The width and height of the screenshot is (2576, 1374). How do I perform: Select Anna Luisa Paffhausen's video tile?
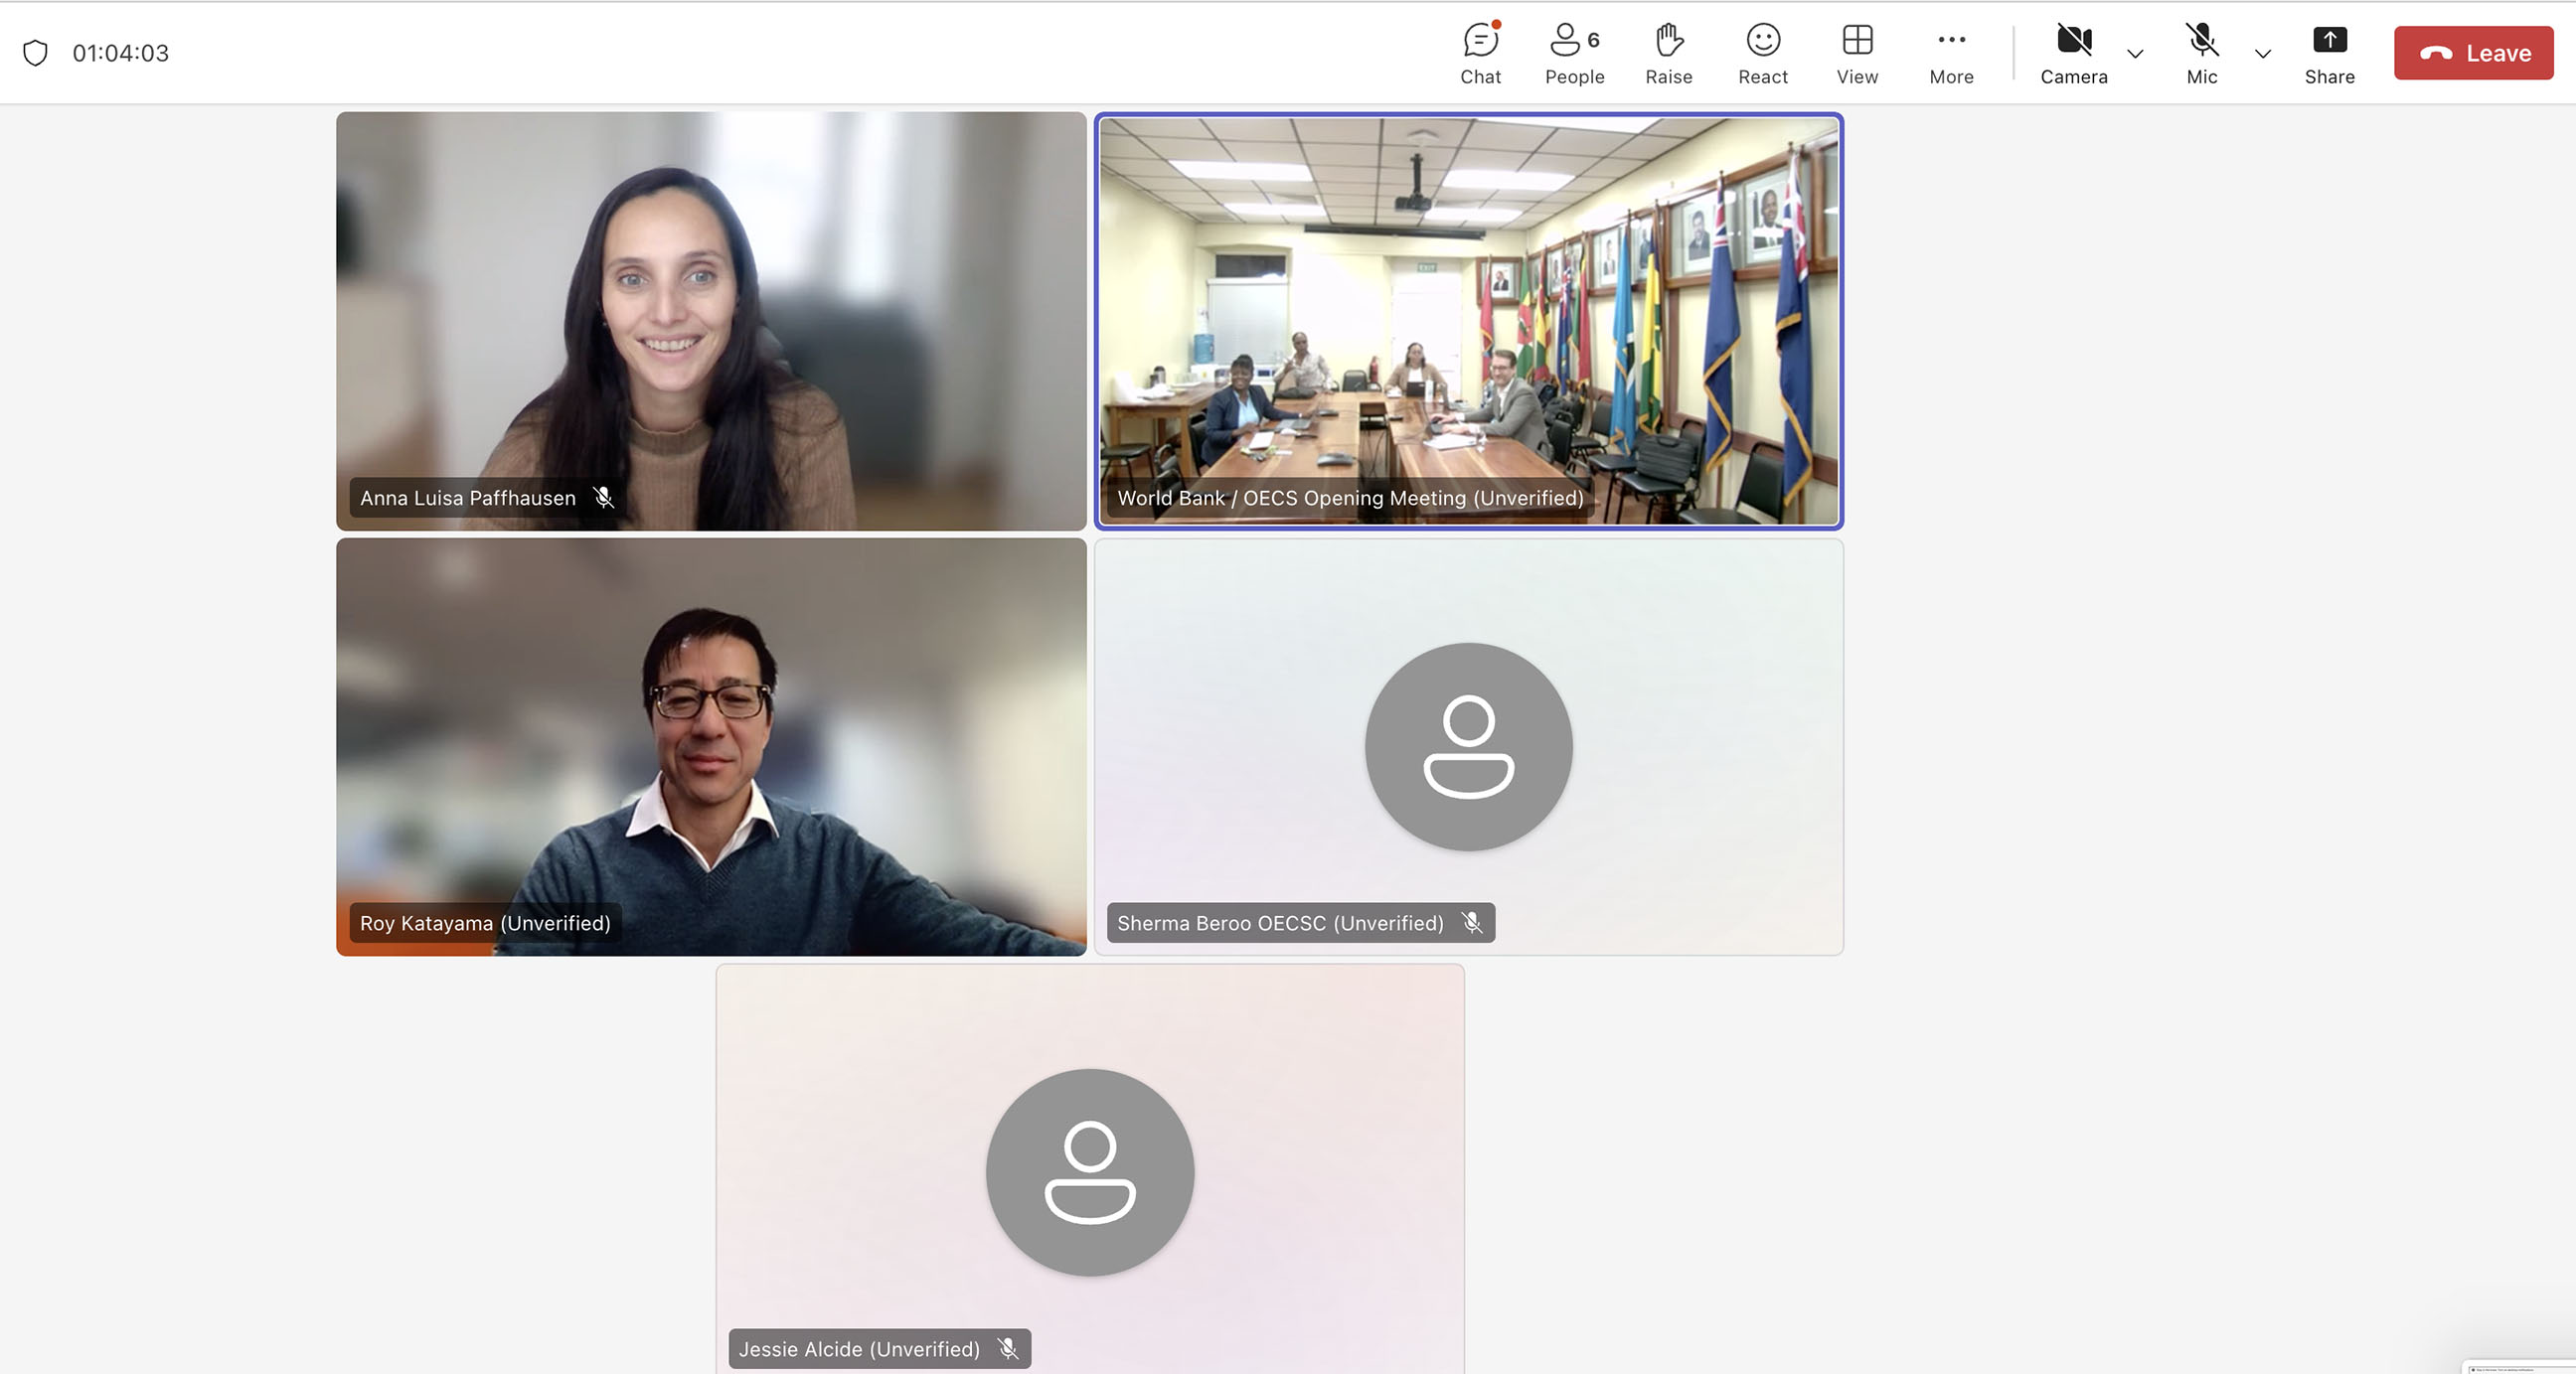click(x=711, y=320)
